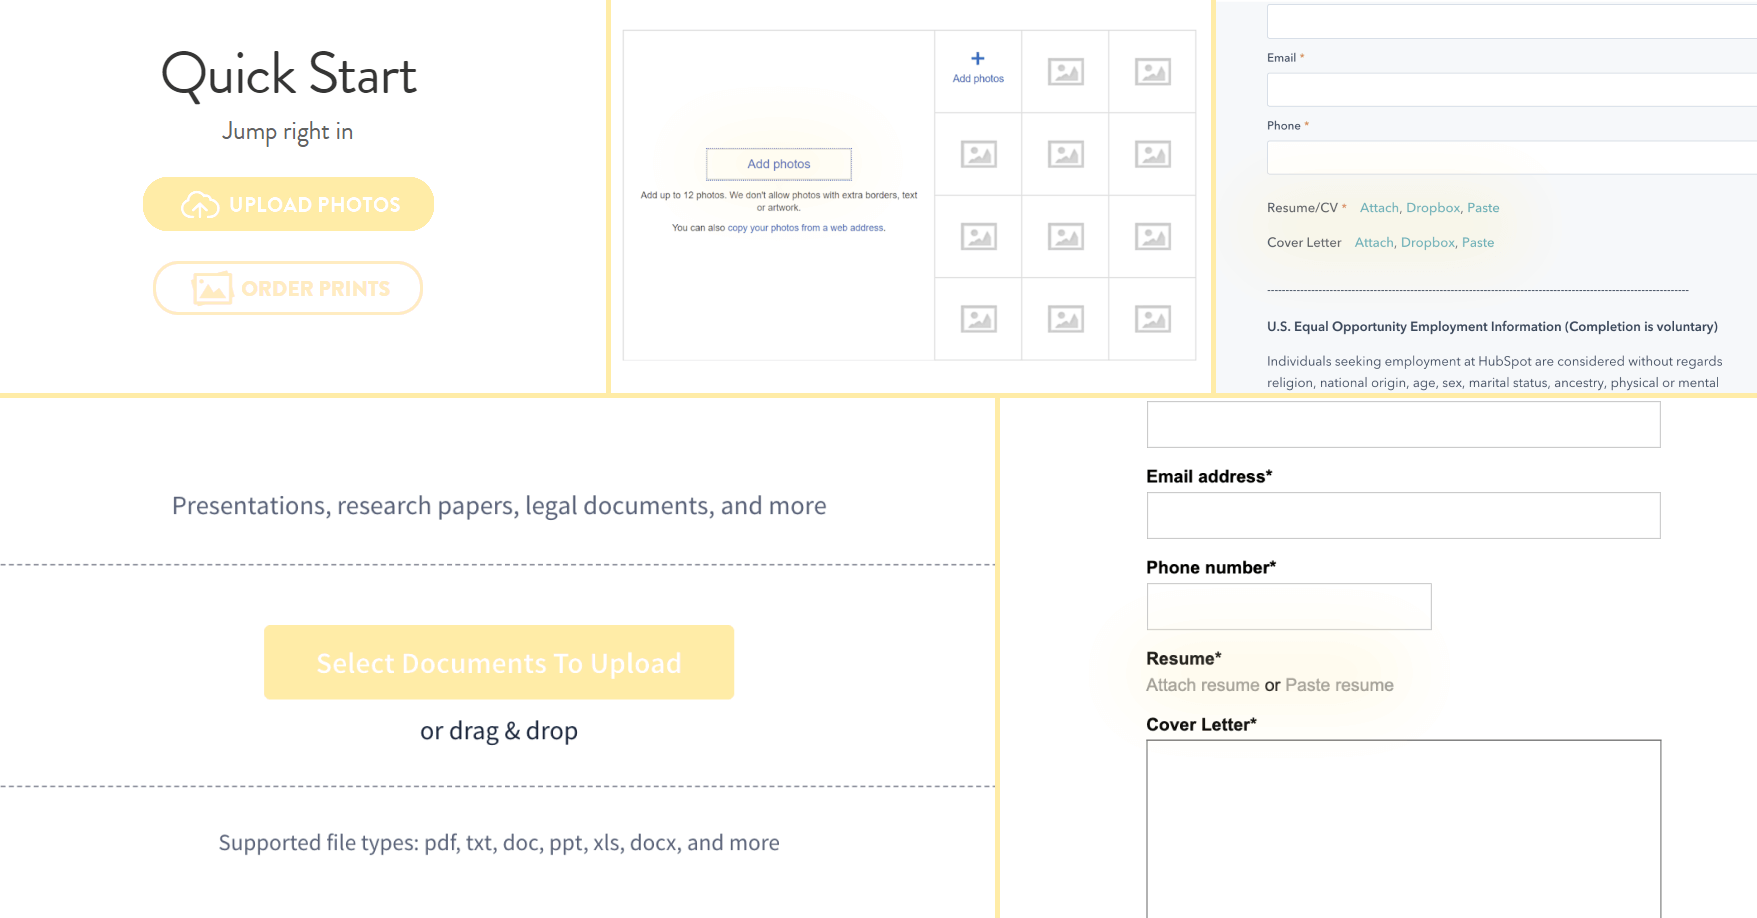
Task: Click inside the Cover Letter text box
Action: (1402, 830)
